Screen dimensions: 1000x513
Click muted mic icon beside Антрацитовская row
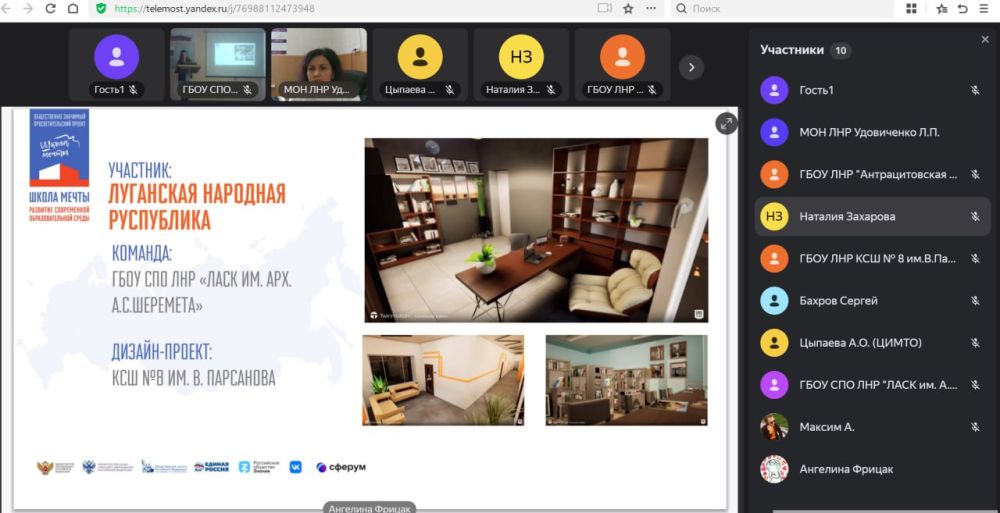pyautogui.click(x=975, y=174)
